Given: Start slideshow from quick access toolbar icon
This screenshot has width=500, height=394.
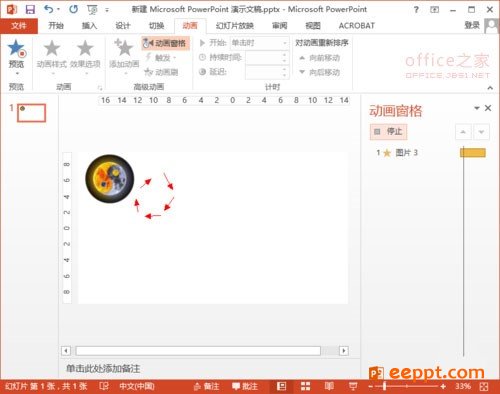Looking at the screenshot, I should (x=92, y=10).
